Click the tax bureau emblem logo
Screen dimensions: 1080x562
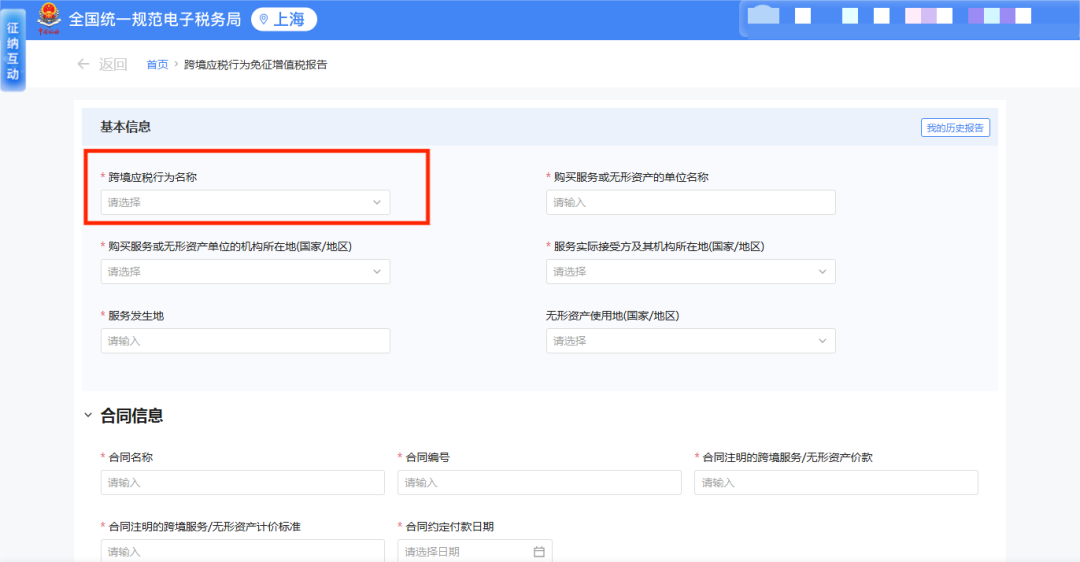pyautogui.click(x=49, y=18)
